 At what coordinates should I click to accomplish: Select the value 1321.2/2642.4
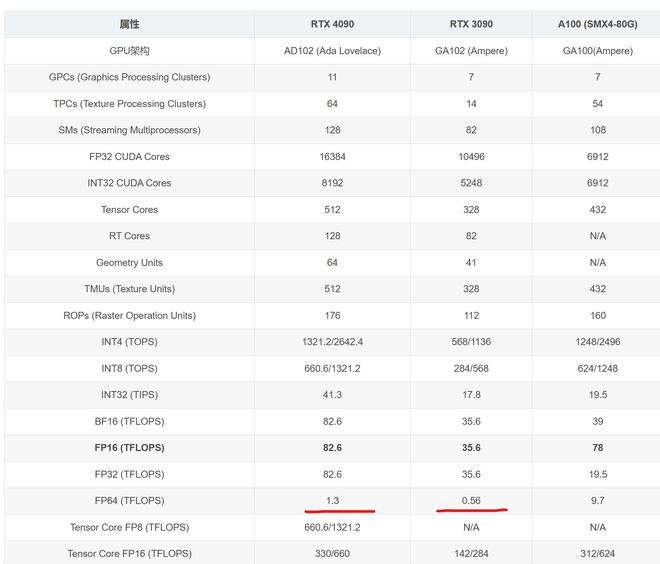click(332, 342)
